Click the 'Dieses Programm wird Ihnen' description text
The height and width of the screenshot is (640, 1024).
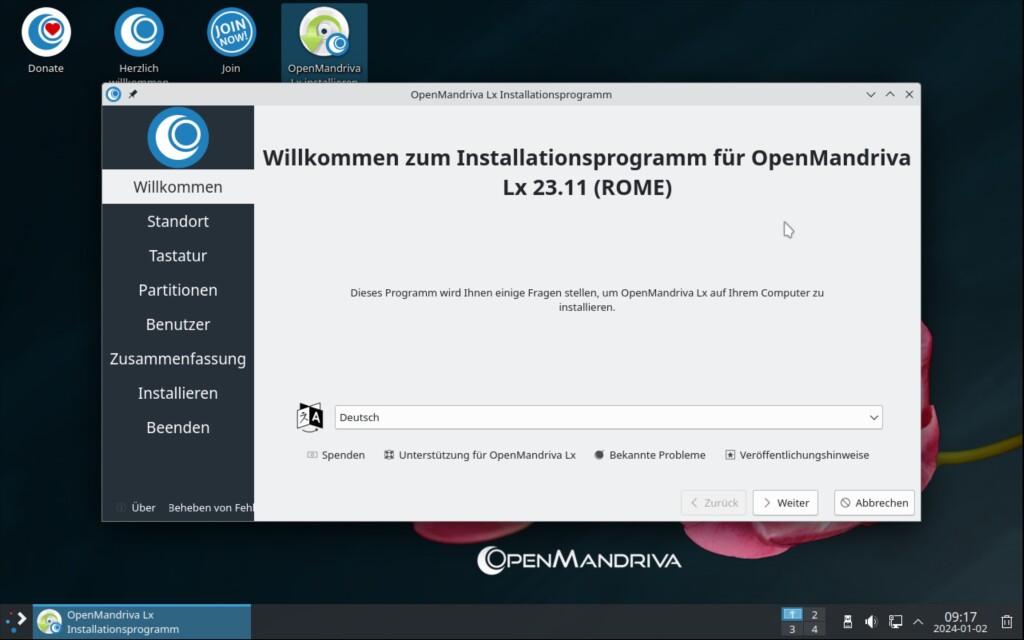tap(586, 300)
